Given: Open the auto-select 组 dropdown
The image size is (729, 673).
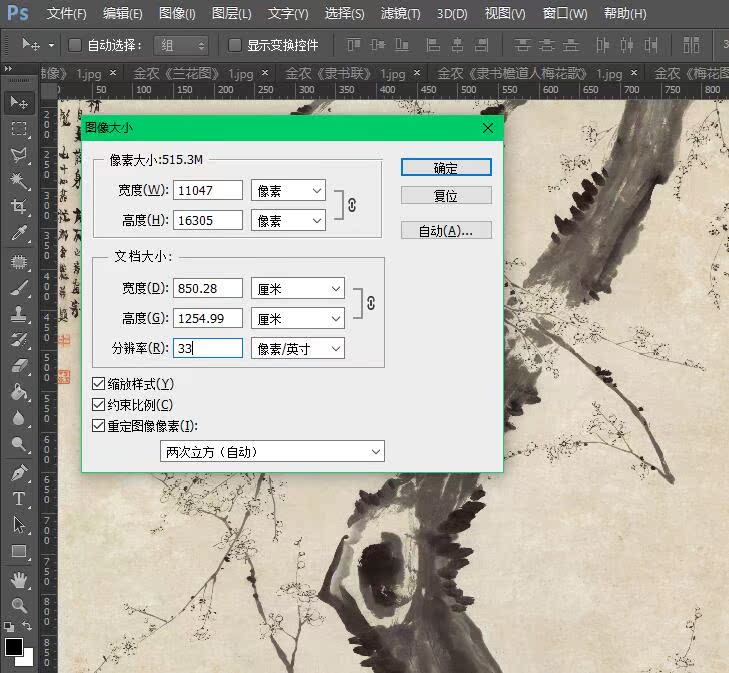Looking at the screenshot, I should (180, 45).
